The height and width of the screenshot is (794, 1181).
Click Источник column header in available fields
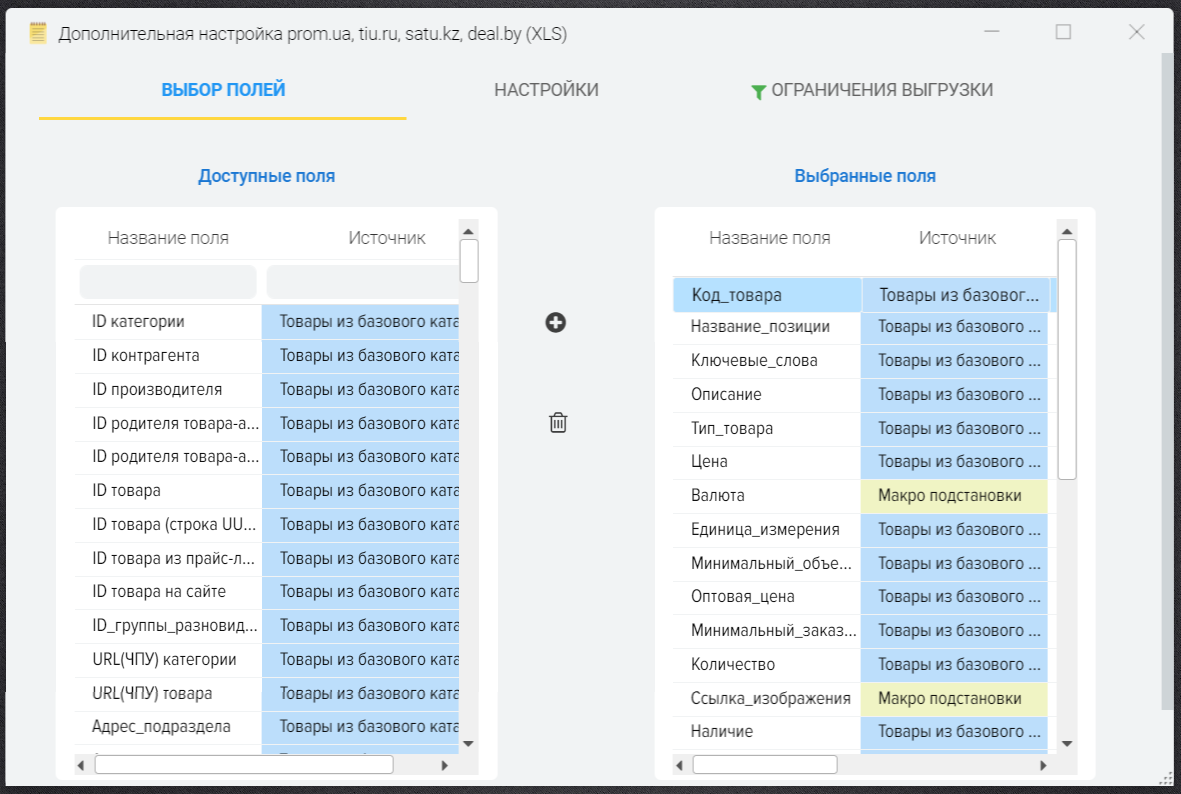pos(387,238)
